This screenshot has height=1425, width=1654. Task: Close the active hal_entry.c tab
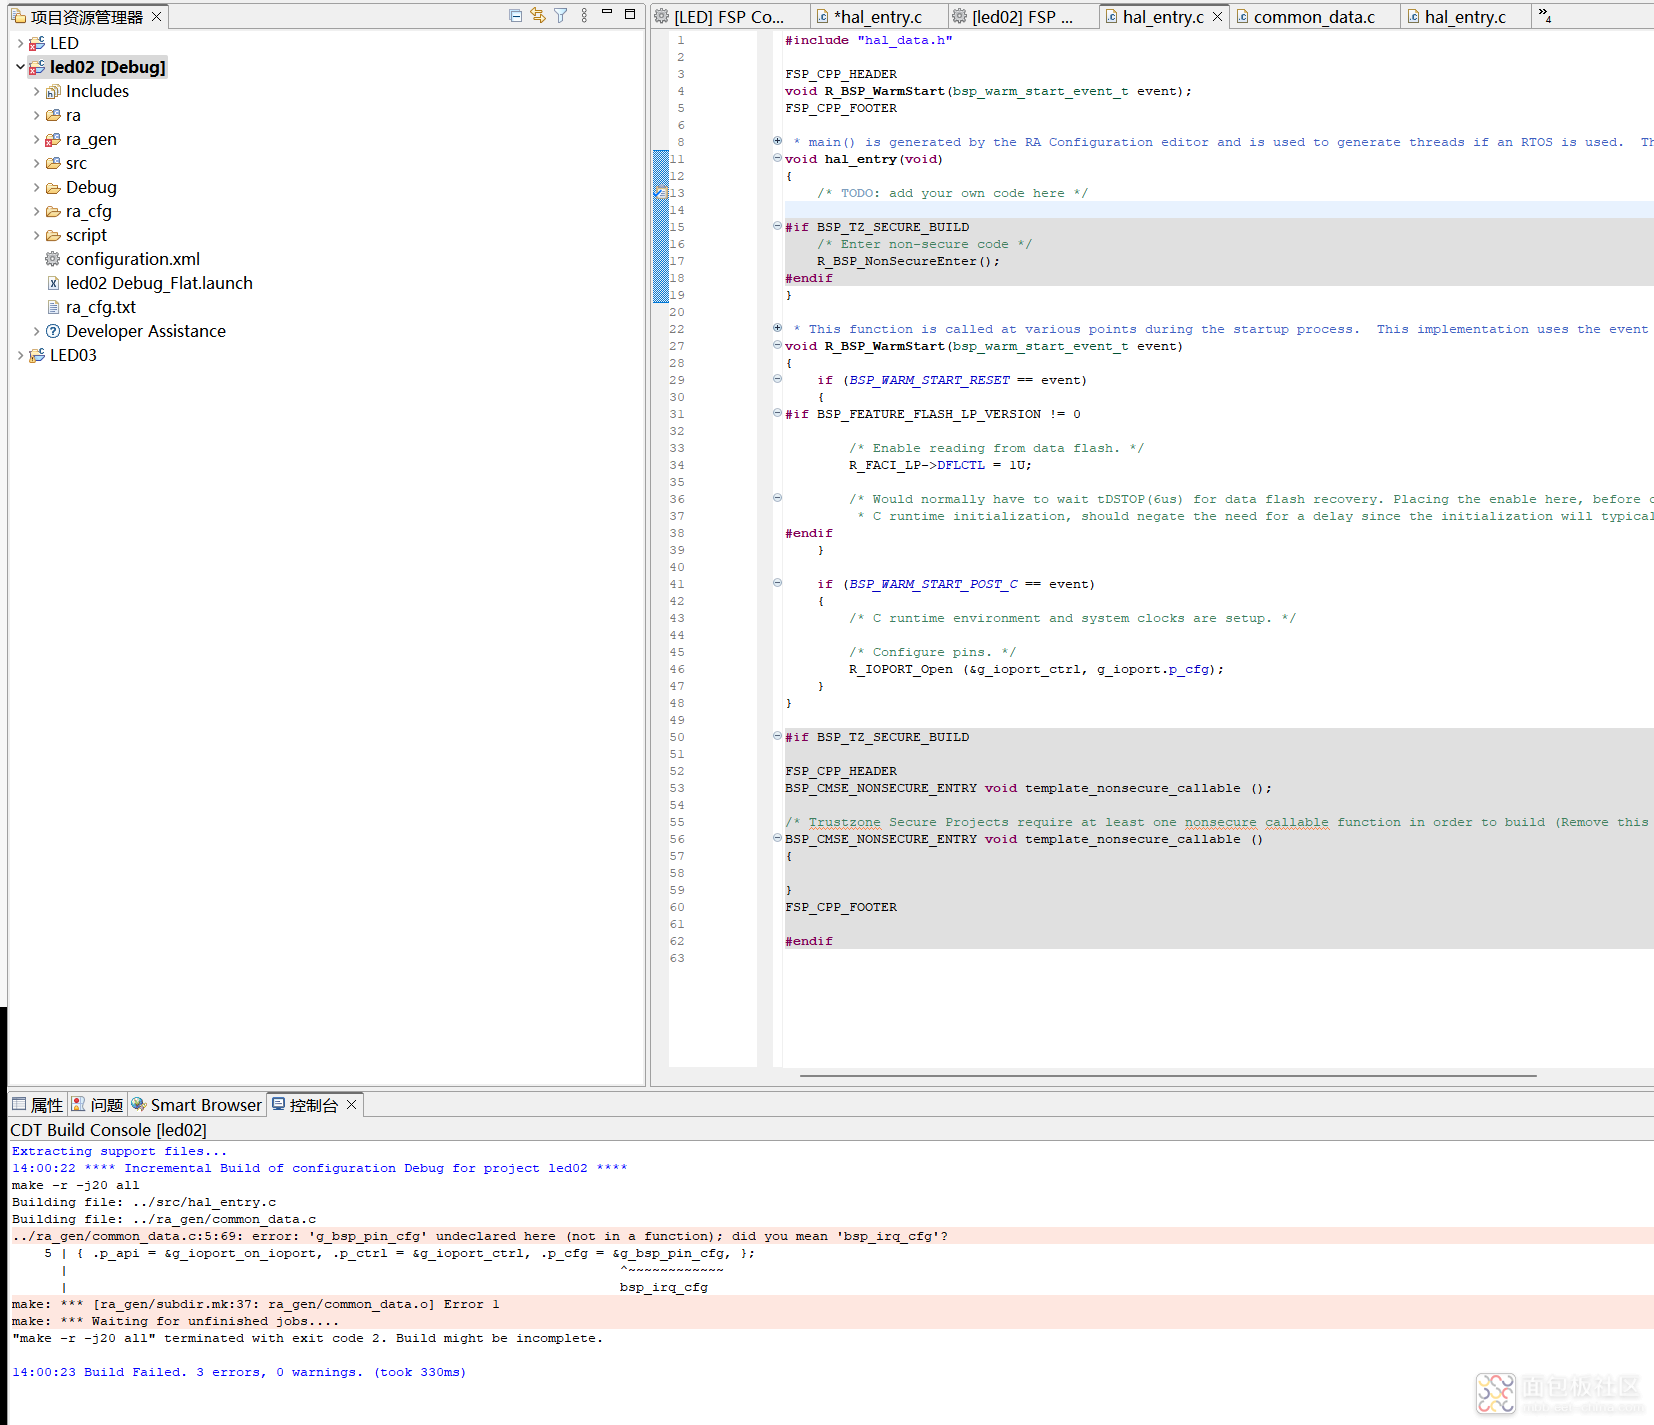(x=1217, y=17)
